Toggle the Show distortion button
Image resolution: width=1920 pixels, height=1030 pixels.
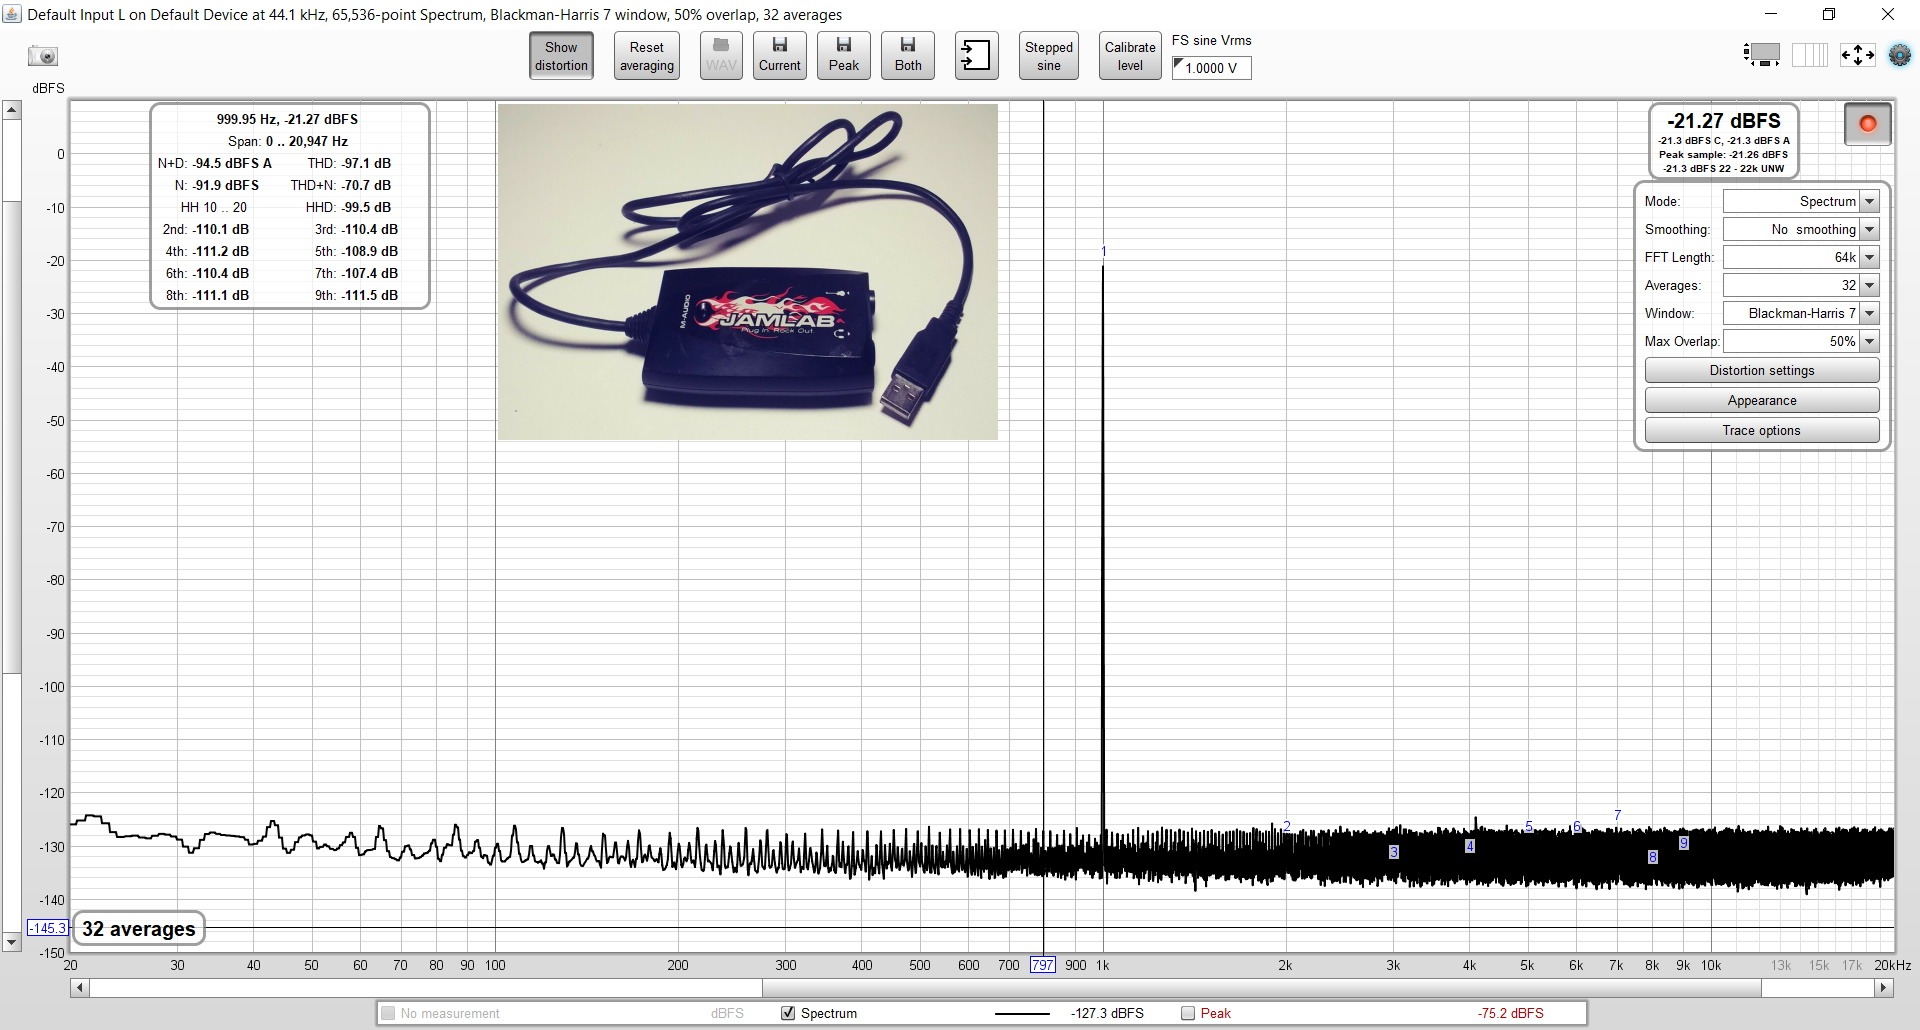tap(561, 56)
